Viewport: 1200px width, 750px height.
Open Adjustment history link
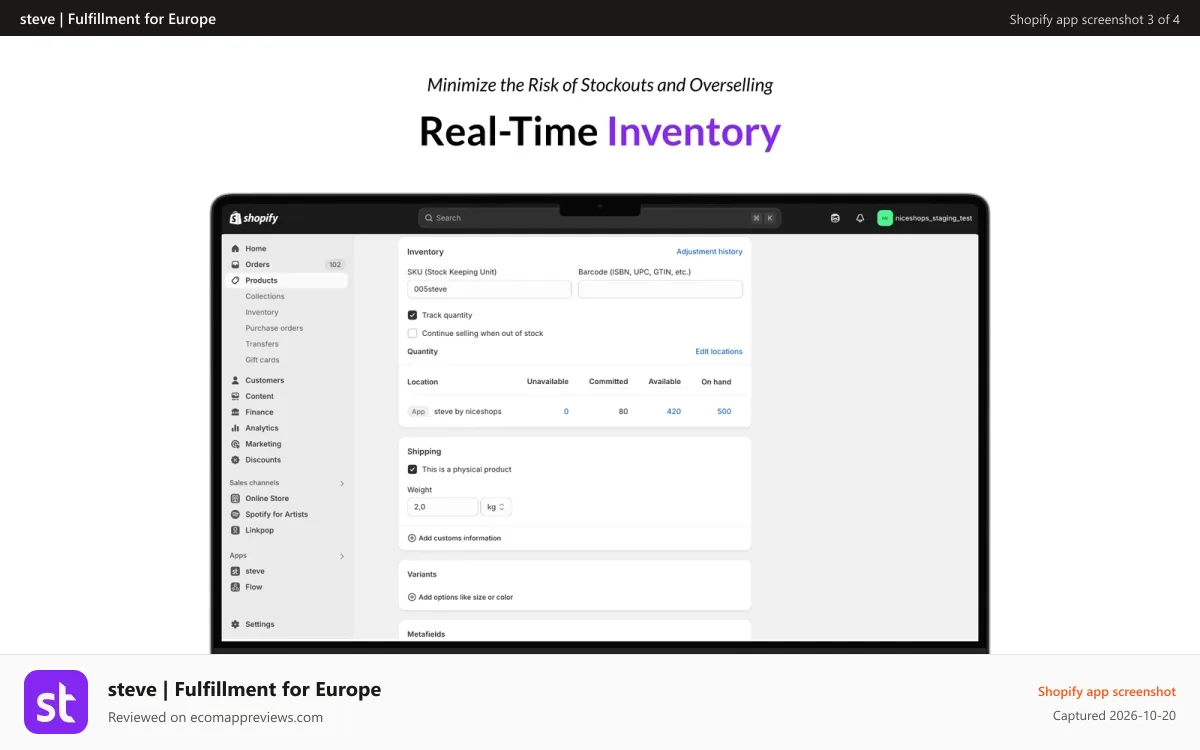click(x=709, y=252)
